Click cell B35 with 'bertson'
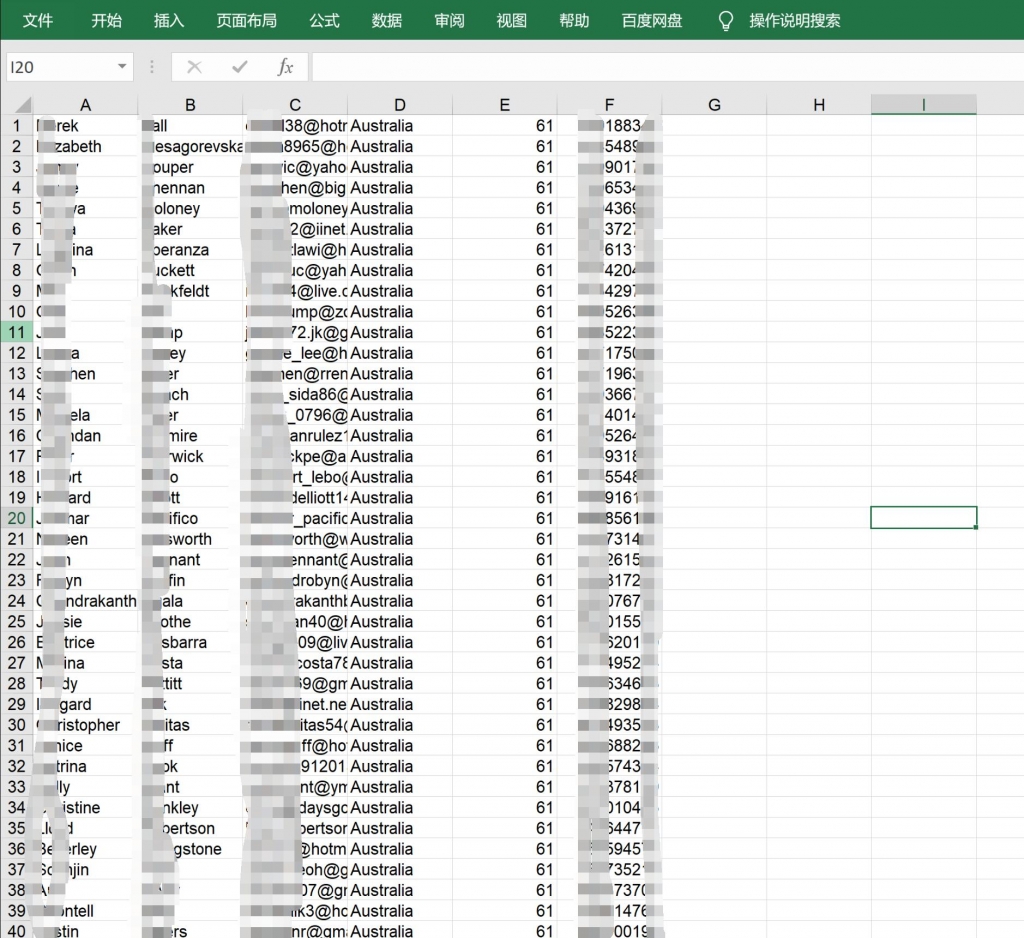 [190, 828]
